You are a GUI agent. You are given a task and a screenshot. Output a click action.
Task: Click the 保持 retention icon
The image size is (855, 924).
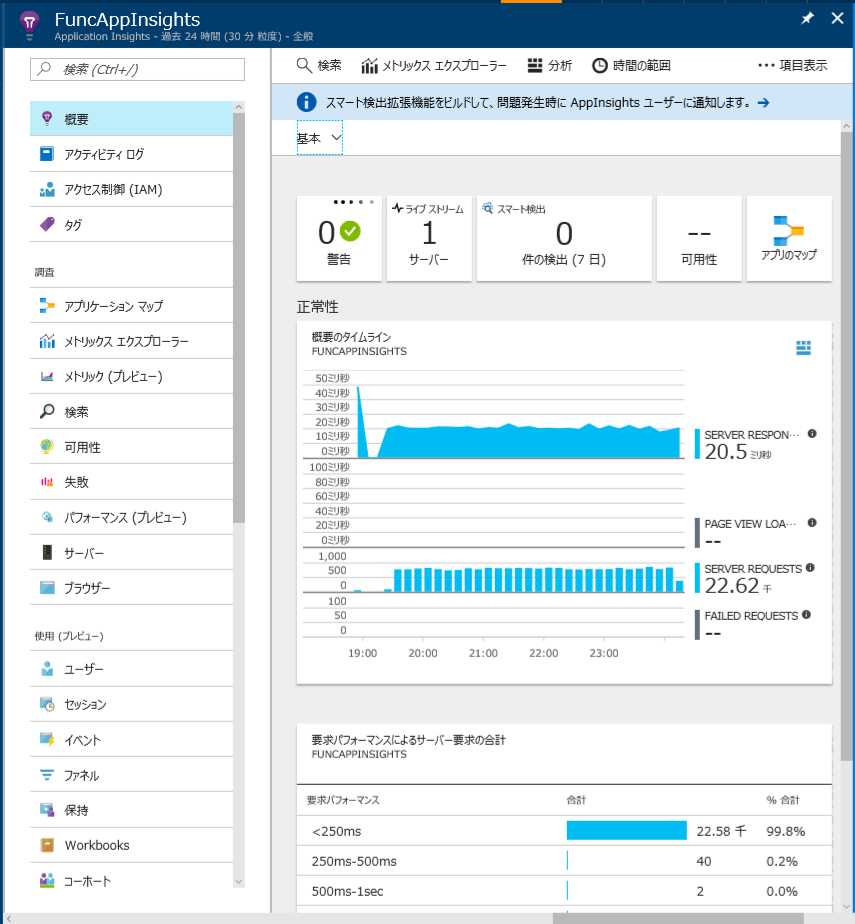[x=47, y=810]
